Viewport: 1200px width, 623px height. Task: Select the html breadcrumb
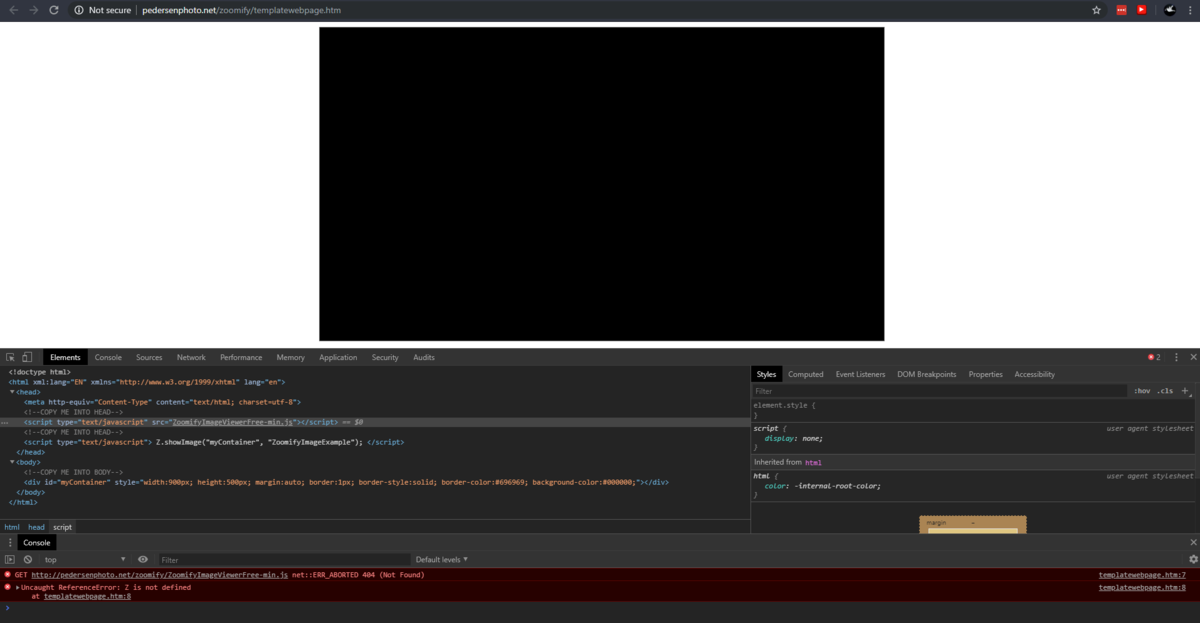click(12, 527)
